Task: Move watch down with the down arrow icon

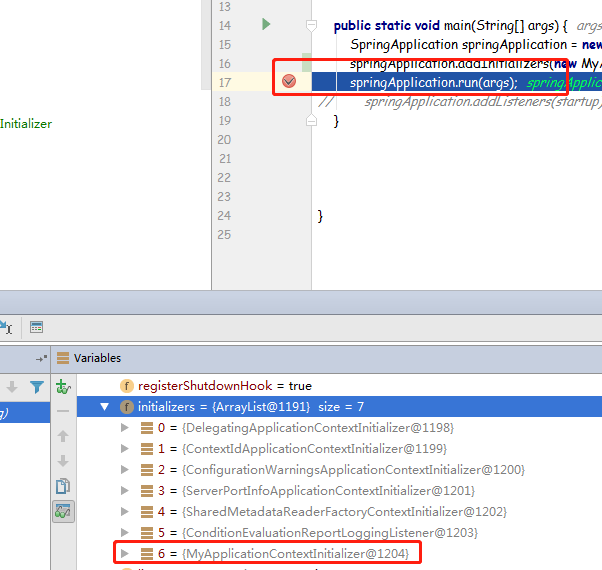Action: [x=63, y=461]
